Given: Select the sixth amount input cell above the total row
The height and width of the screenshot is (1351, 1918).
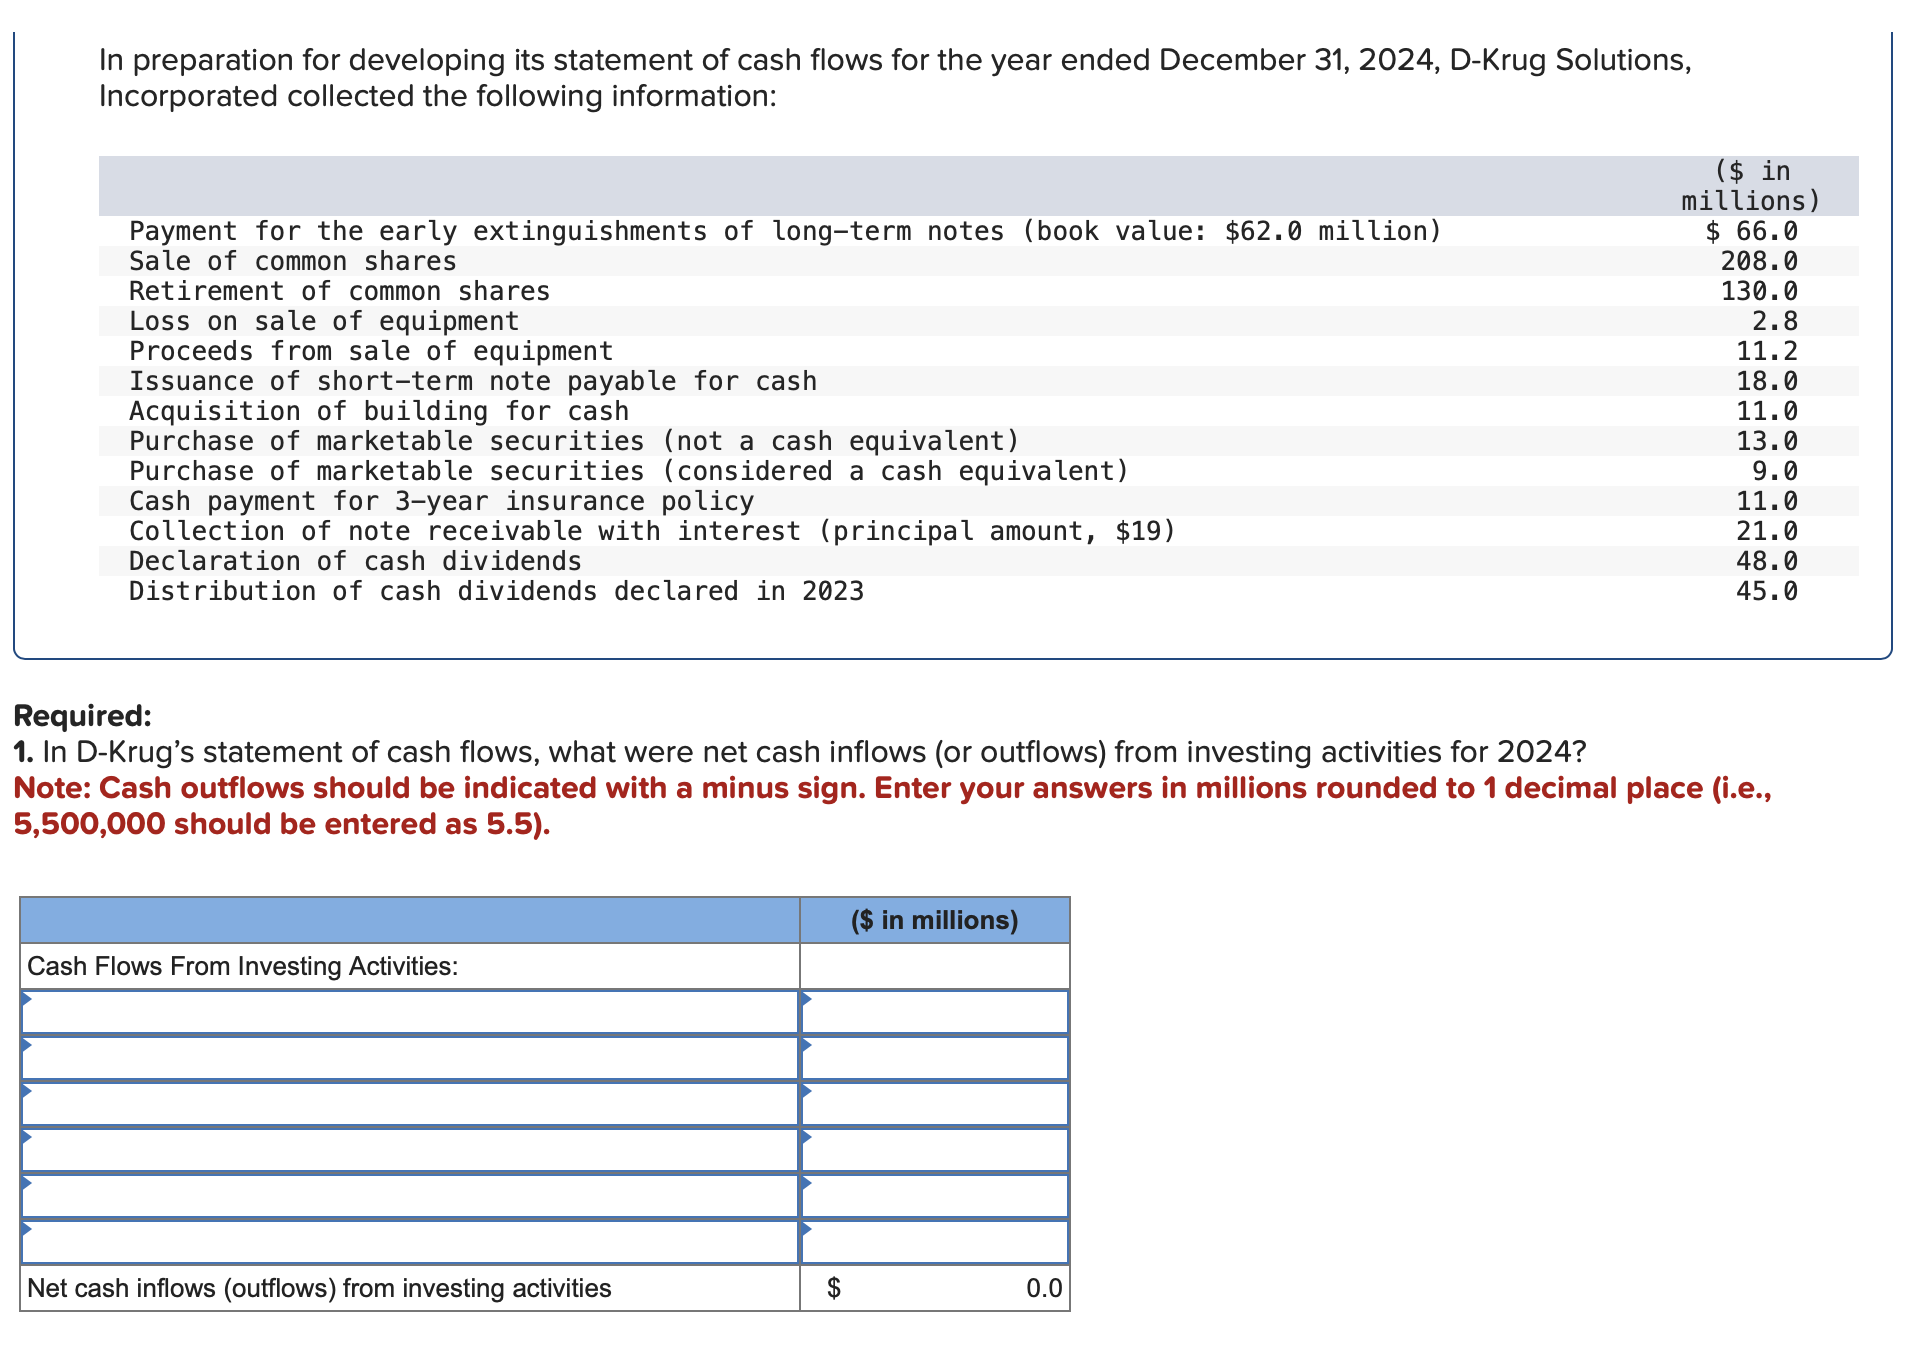Looking at the screenshot, I should 935,1241.
